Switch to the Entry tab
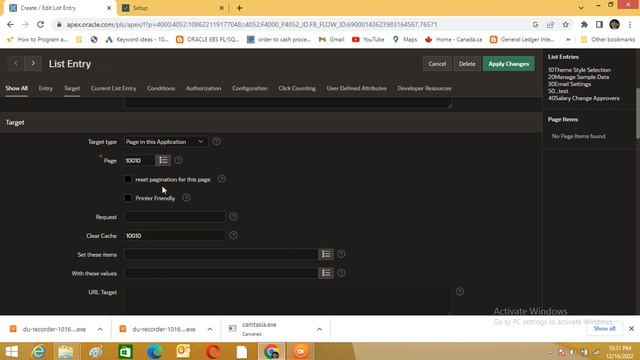640x360 pixels. coord(46,88)
